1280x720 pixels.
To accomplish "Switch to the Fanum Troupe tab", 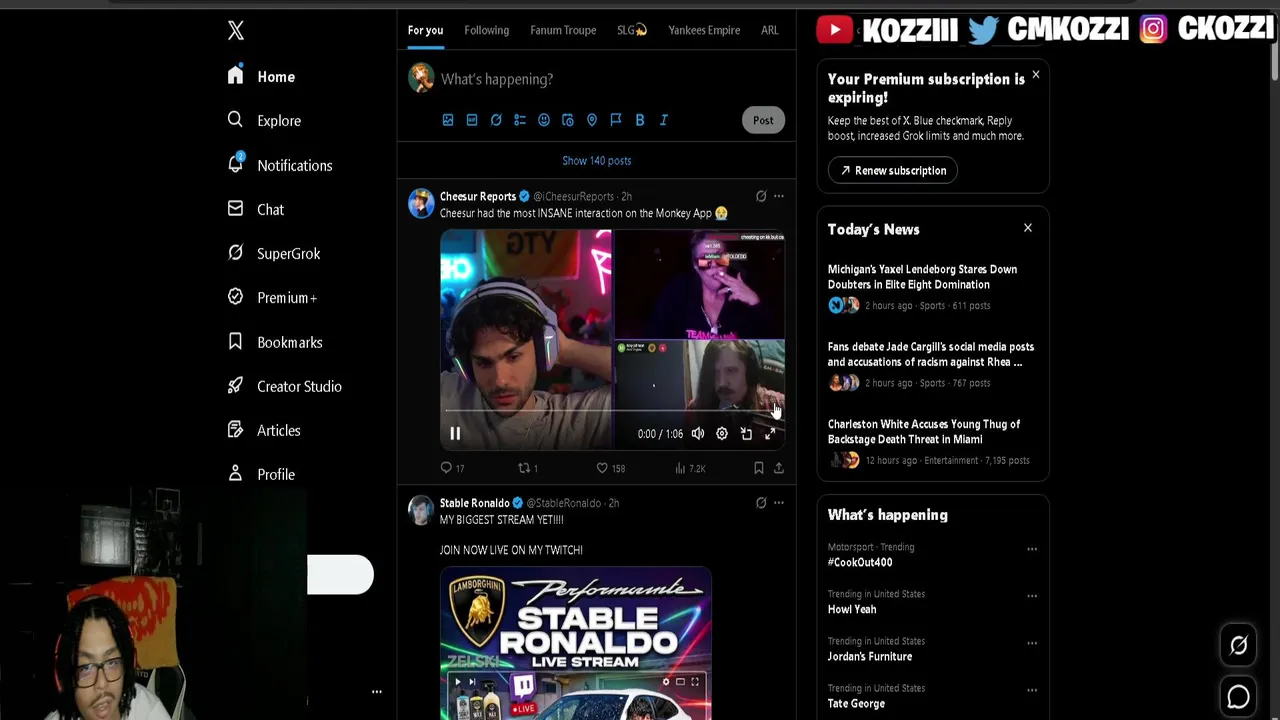I will point(563,30).
